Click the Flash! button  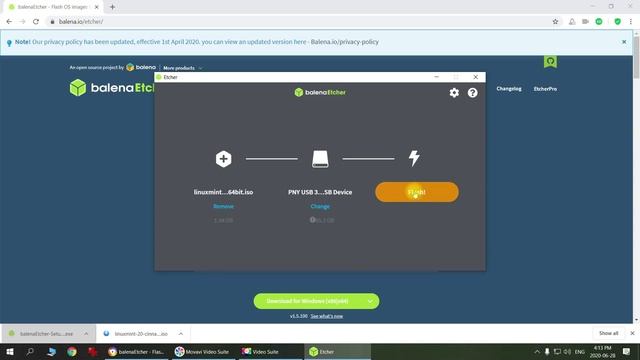pyautogui.click(x=417, y=192)
